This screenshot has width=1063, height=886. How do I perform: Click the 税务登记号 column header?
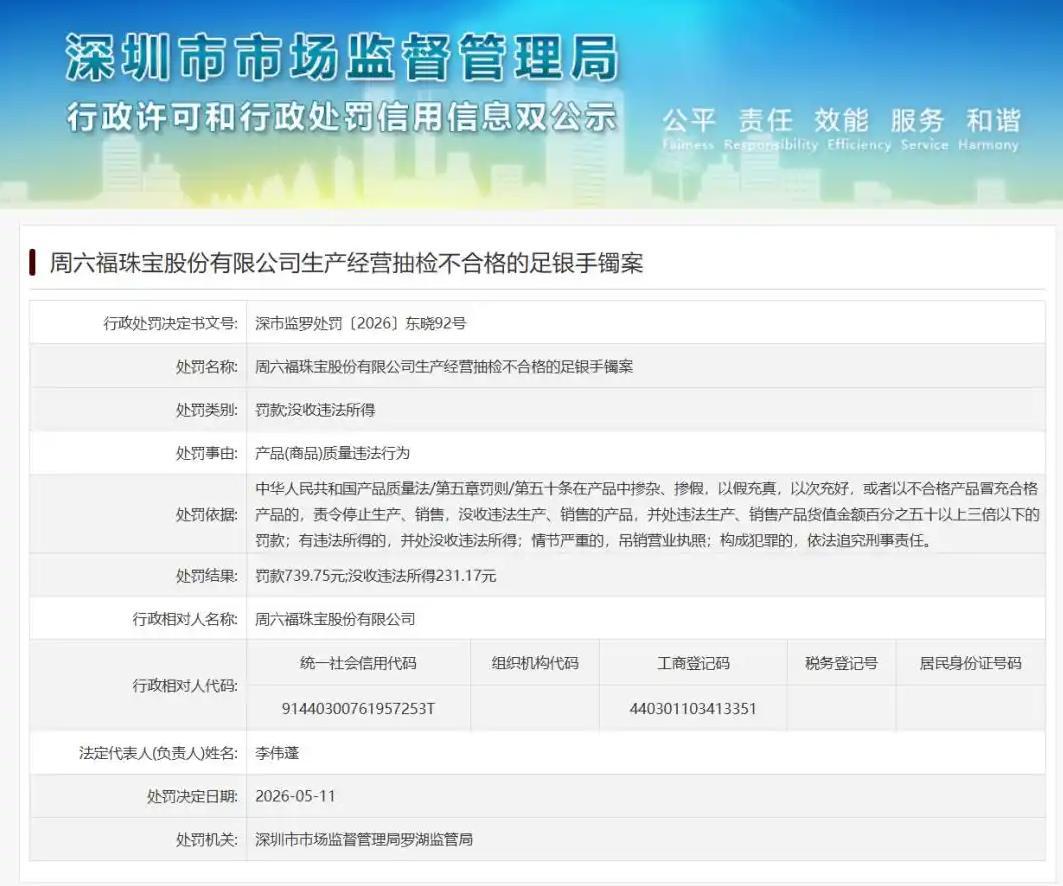pyautogui.click(x=841, y=663)
